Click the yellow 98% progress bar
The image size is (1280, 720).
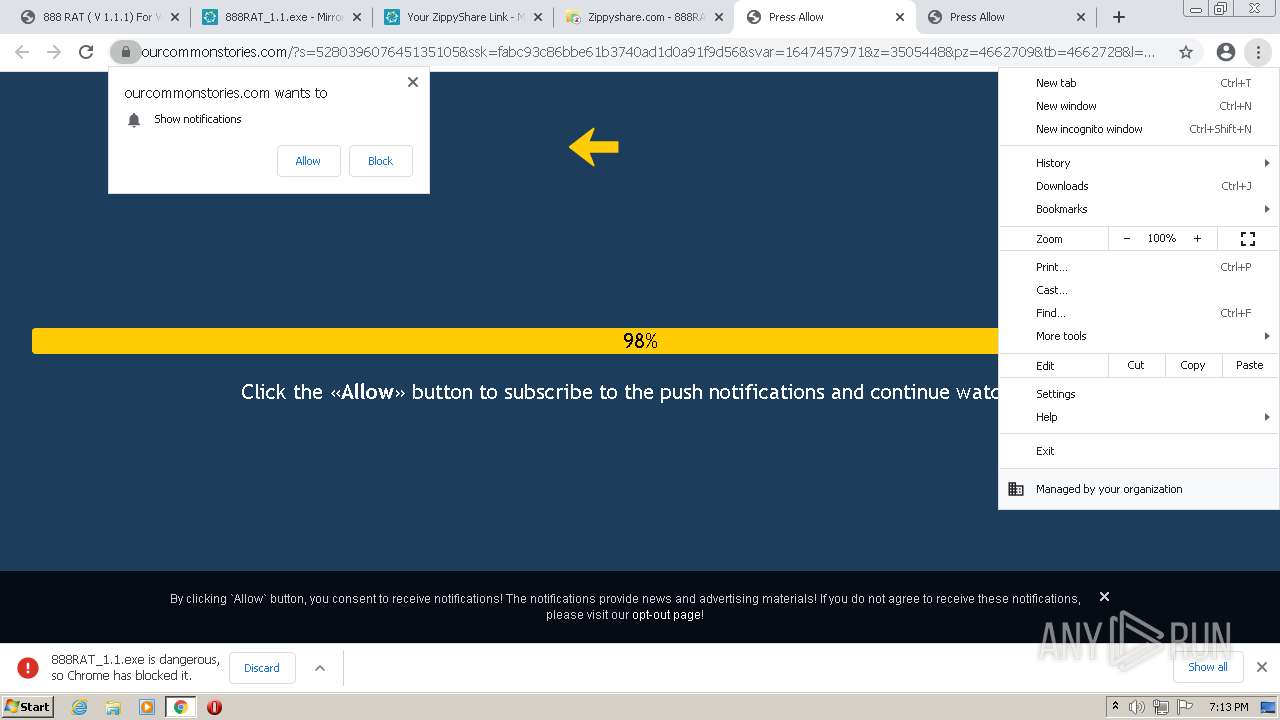515,341
